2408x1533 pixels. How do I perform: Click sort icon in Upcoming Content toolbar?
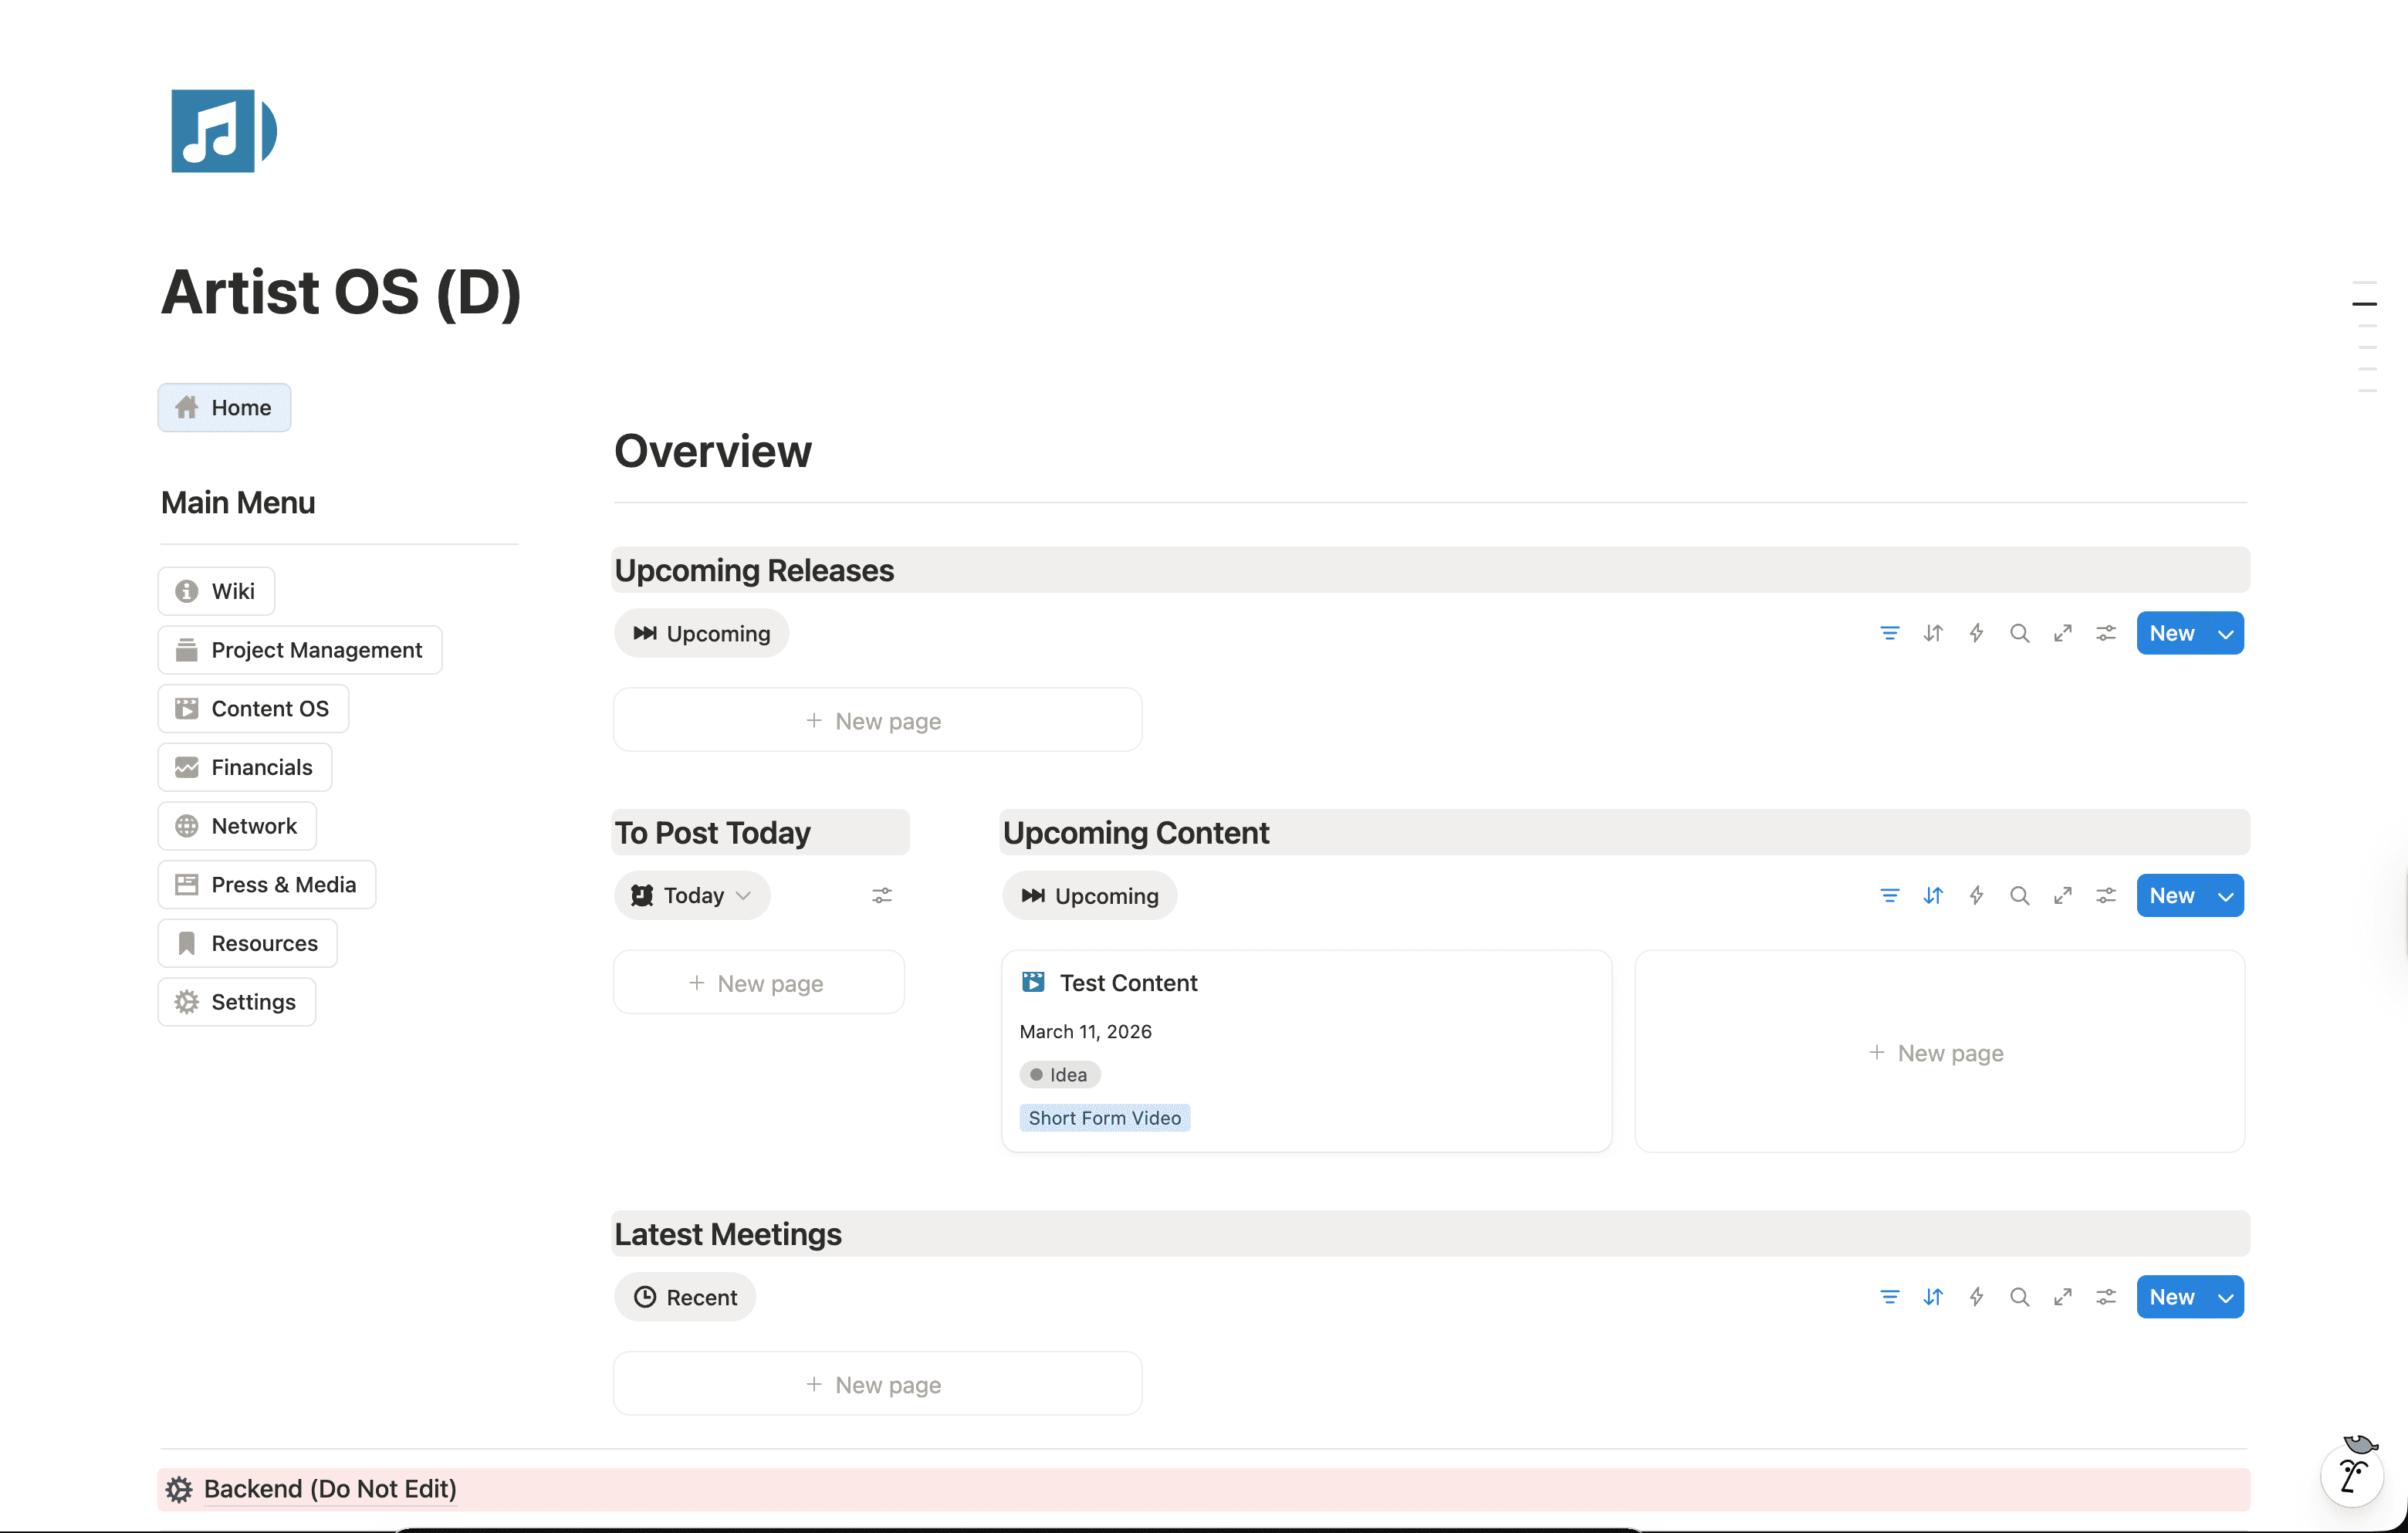(1932, 895)
